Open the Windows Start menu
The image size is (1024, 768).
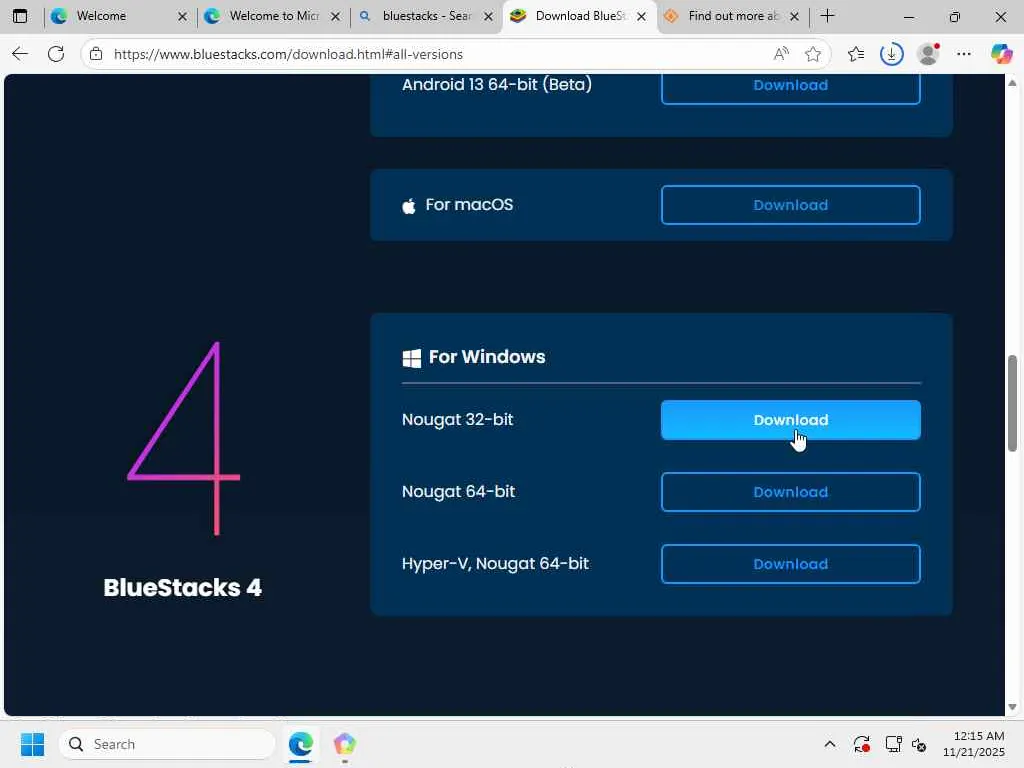tap(32, 744)
